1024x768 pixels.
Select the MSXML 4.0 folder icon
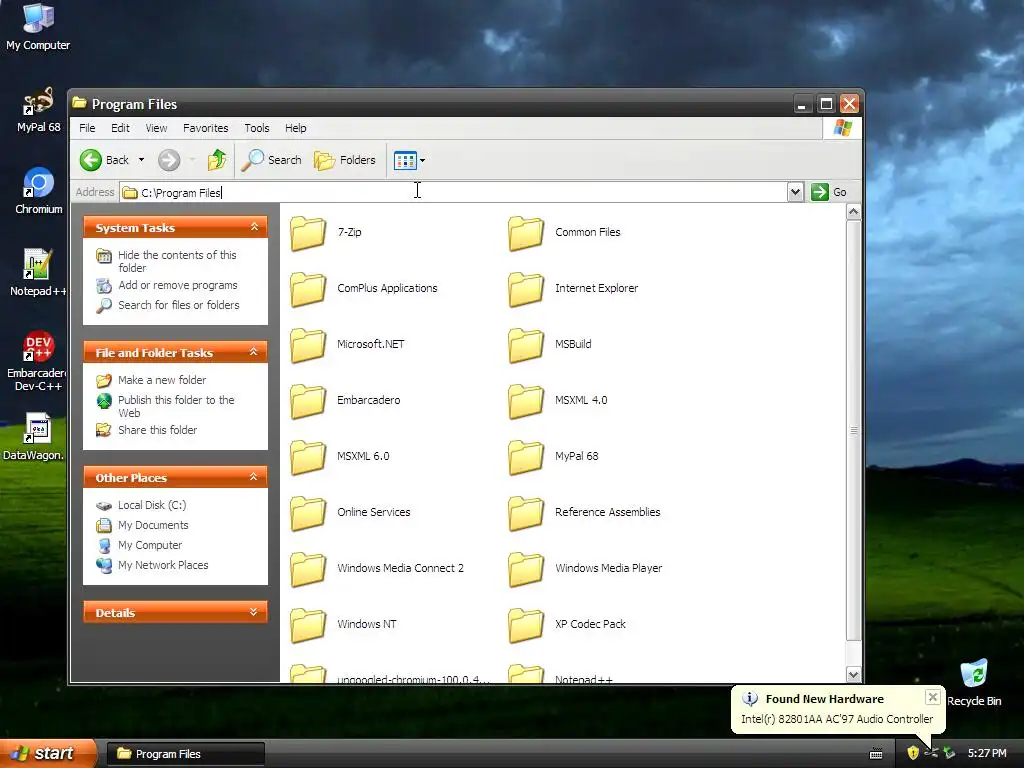coord(526,401)
